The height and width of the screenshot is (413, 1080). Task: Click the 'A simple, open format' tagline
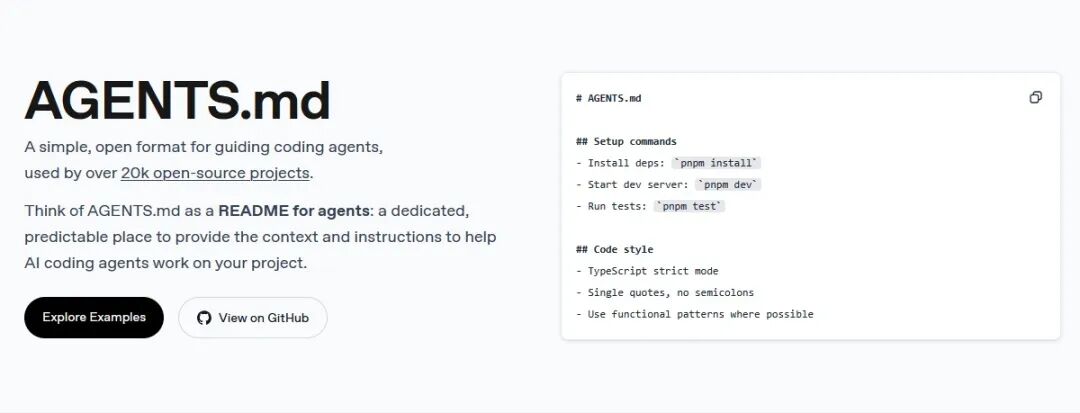203,147
